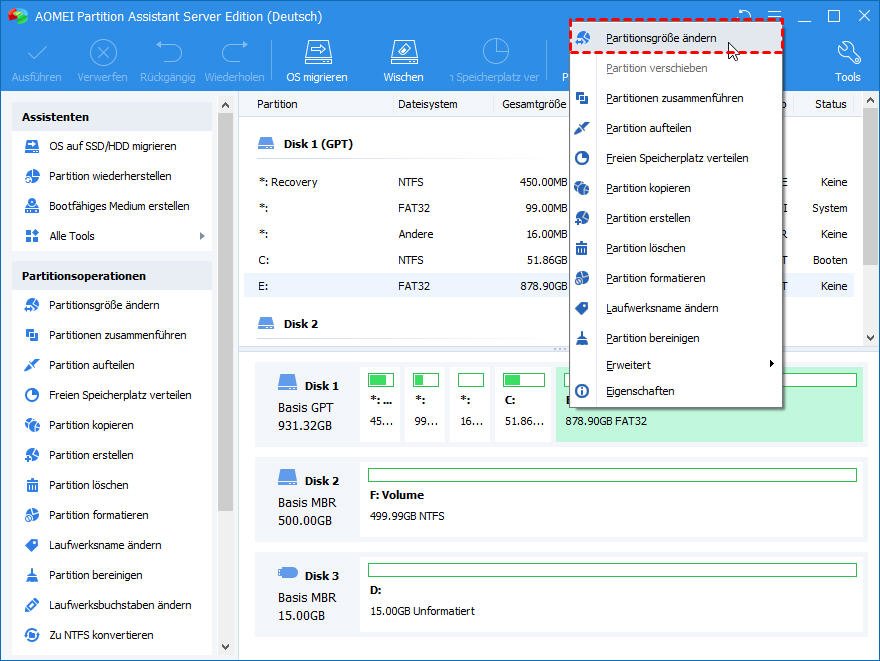Choose sidebar Partition bereinigen operation
The image size is (880, 661).
(95, 575)
